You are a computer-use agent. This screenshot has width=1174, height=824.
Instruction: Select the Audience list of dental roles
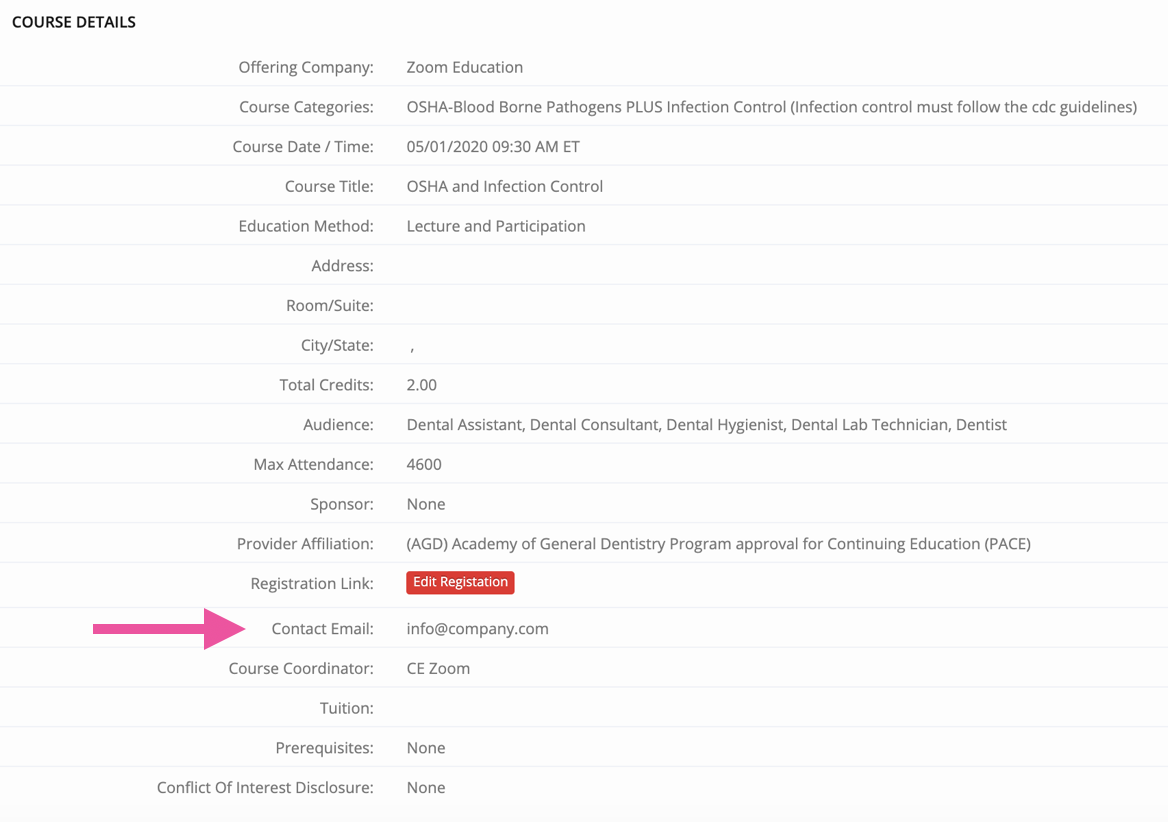coord(707,424)
